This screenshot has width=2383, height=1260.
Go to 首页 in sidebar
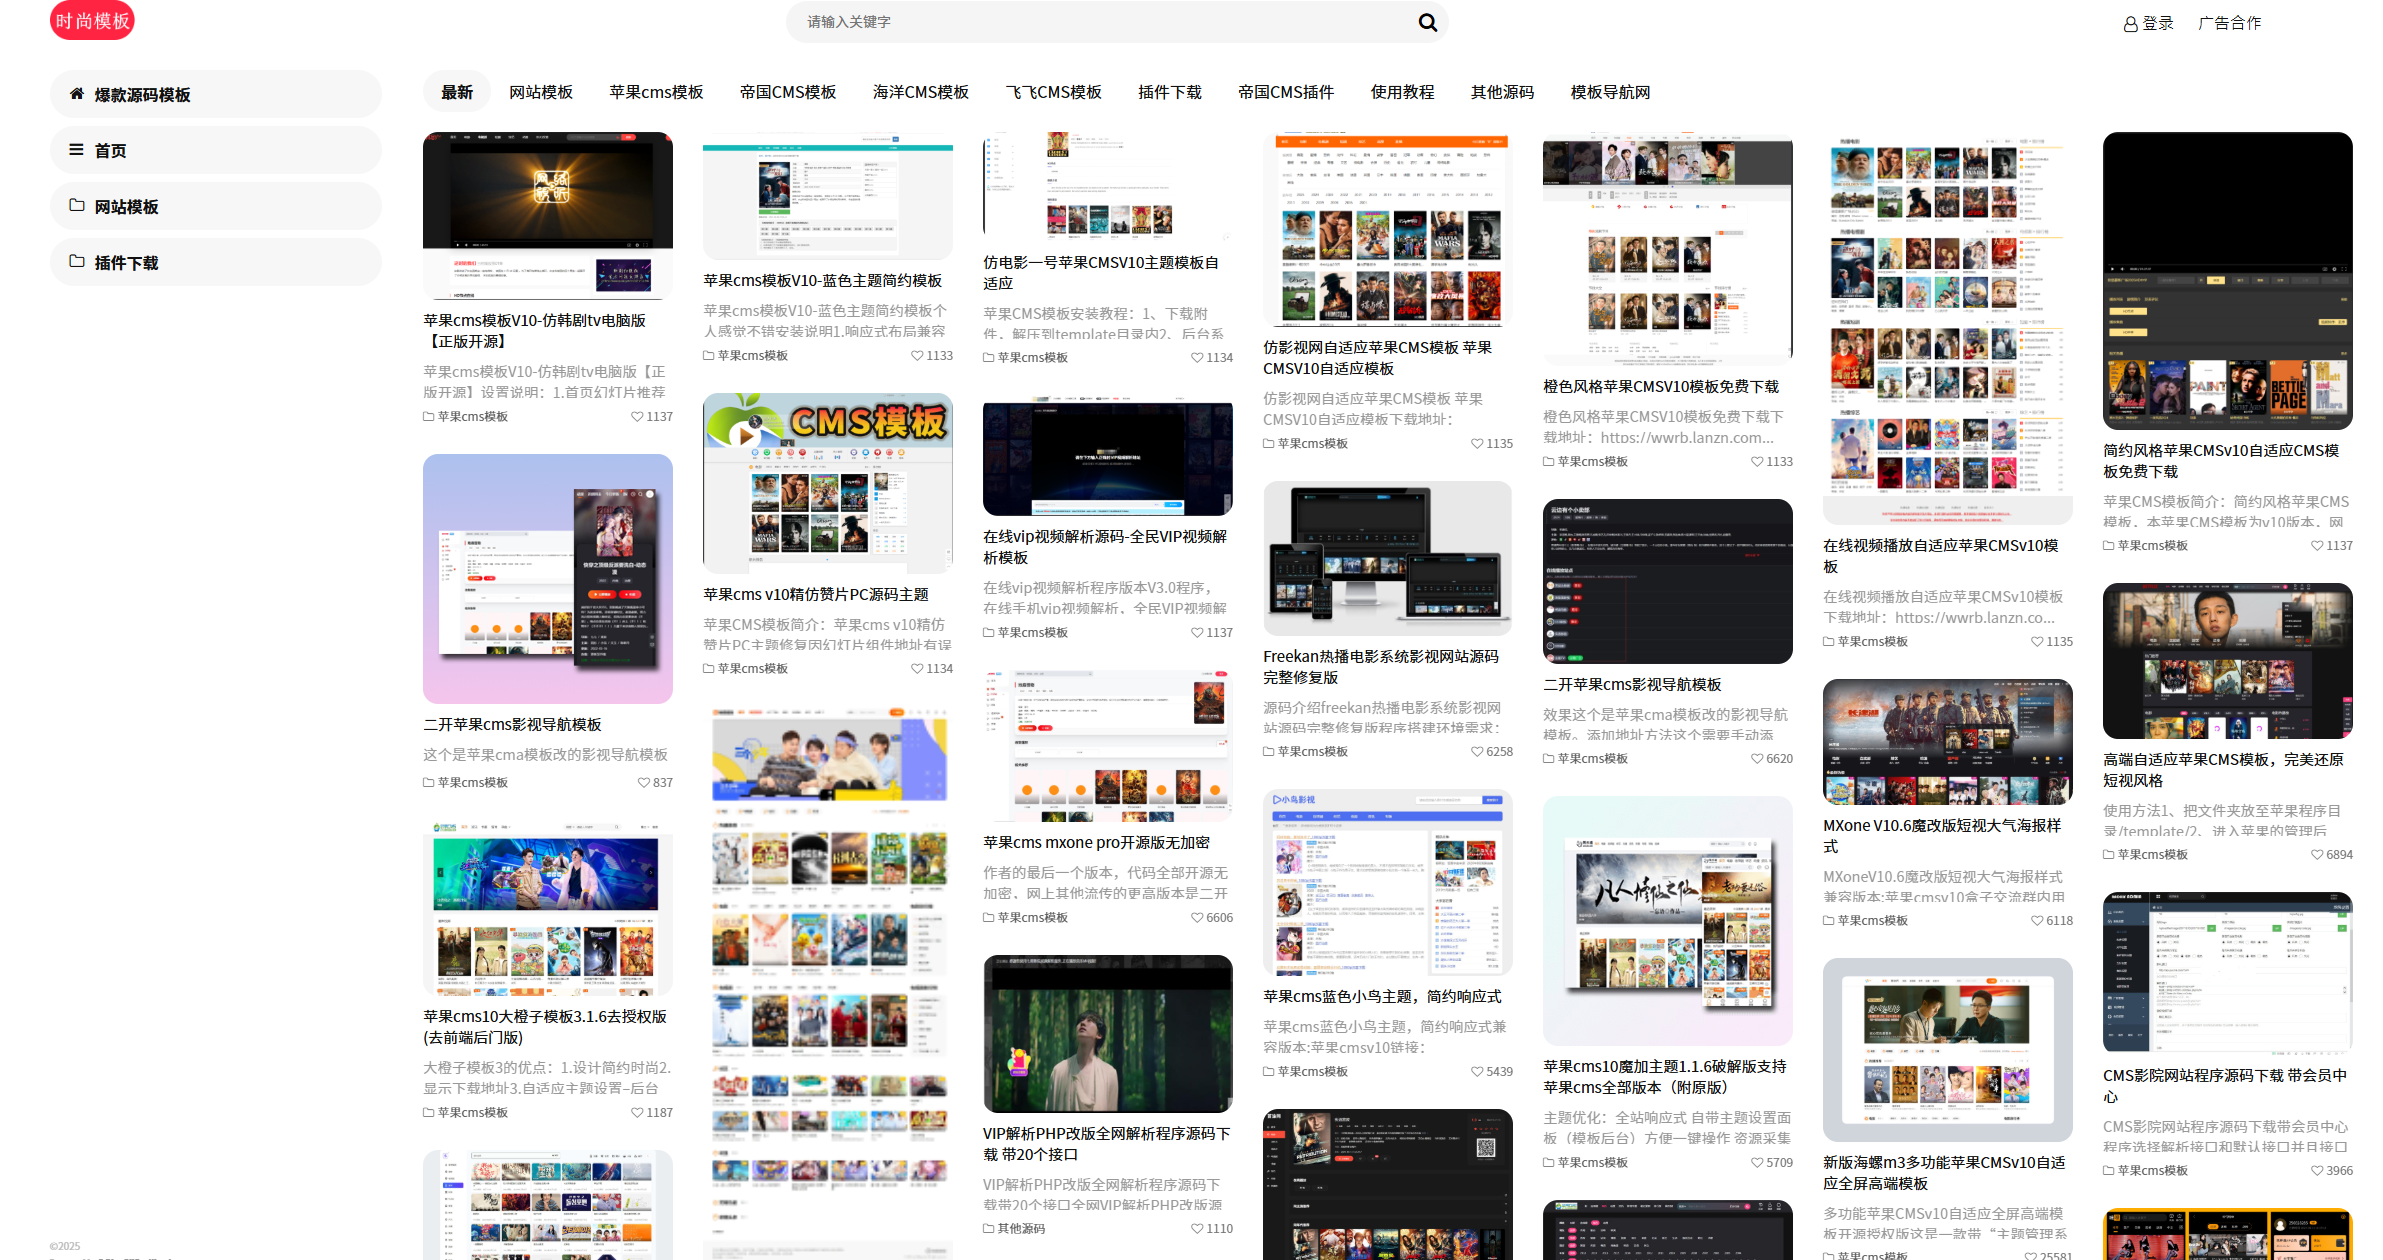pyautogui.click(x=216, y=150)
